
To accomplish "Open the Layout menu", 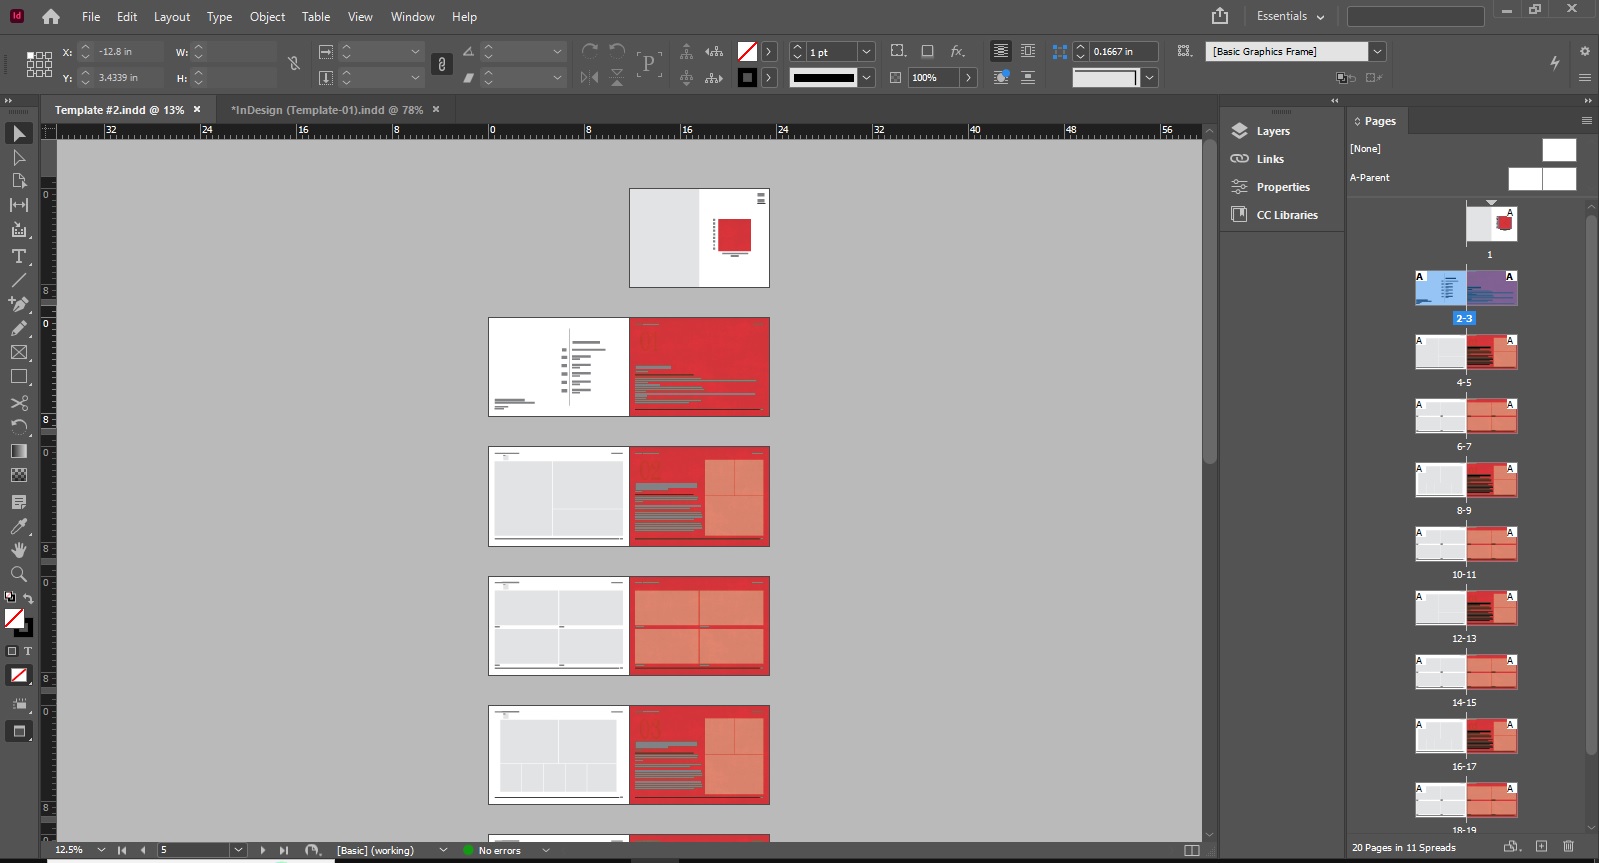I will pyautogui.click(x=172, y=17).
